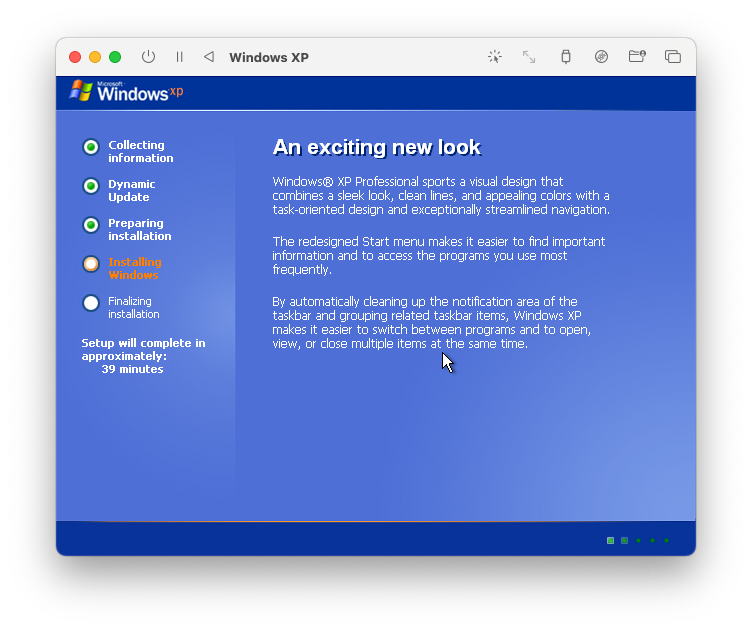The width and height of the screenshot is (752, 630).
Task: Click the "An exciting new look" heading
Action: point(376,147)
